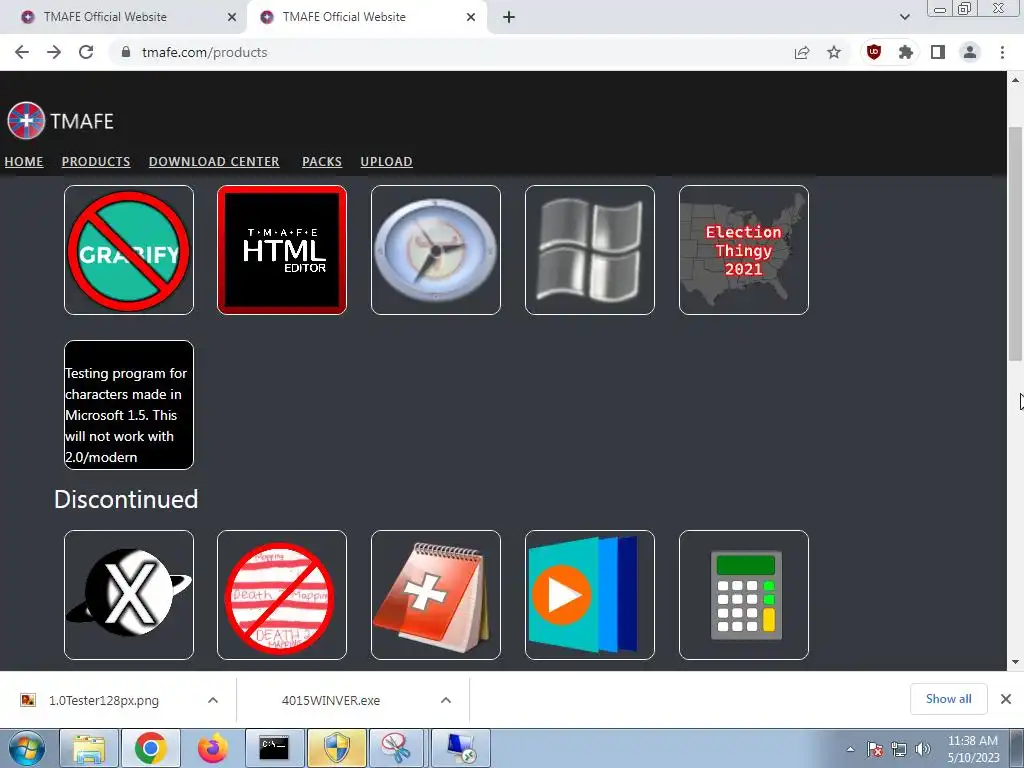Toggle the browser side panel

[938, 52]
